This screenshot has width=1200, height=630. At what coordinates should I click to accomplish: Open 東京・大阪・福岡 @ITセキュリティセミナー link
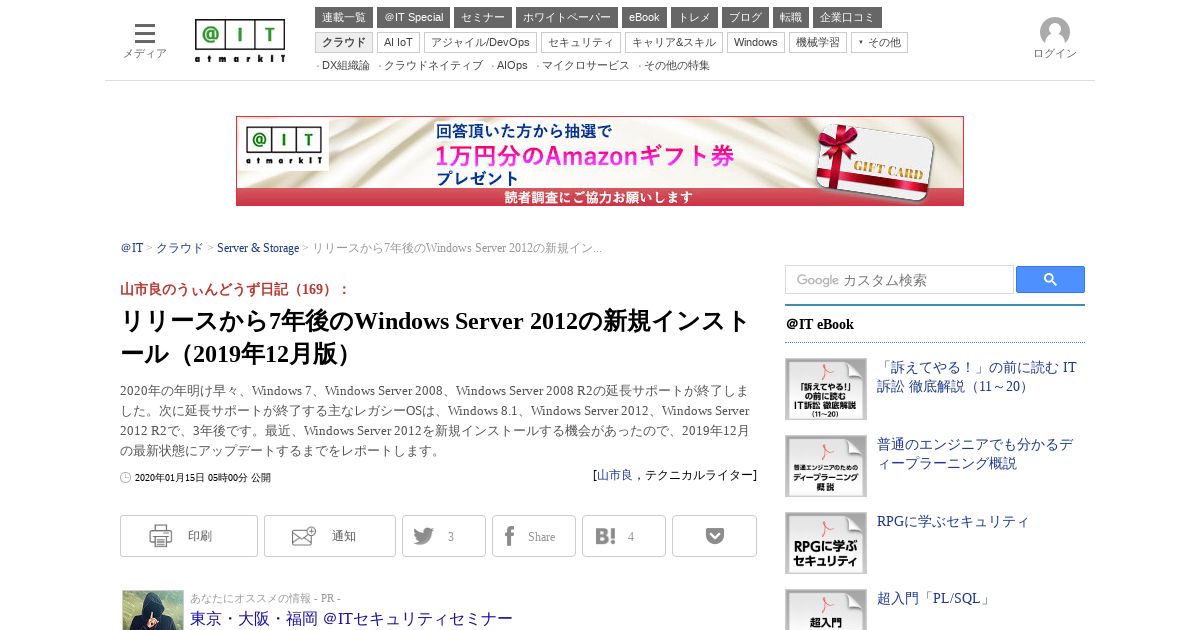[351, 619]
